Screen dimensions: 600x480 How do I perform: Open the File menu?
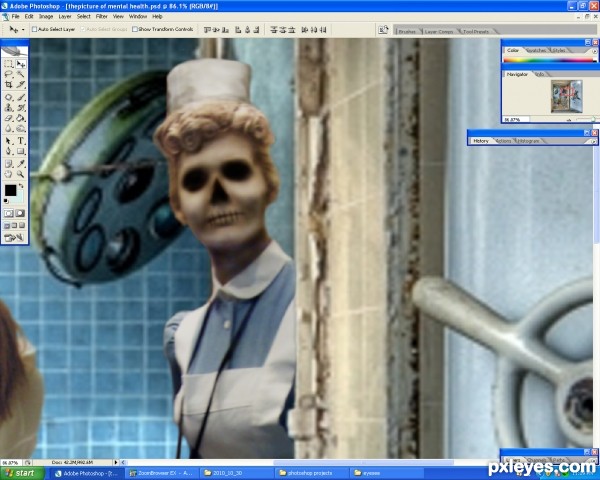point(16,16)
